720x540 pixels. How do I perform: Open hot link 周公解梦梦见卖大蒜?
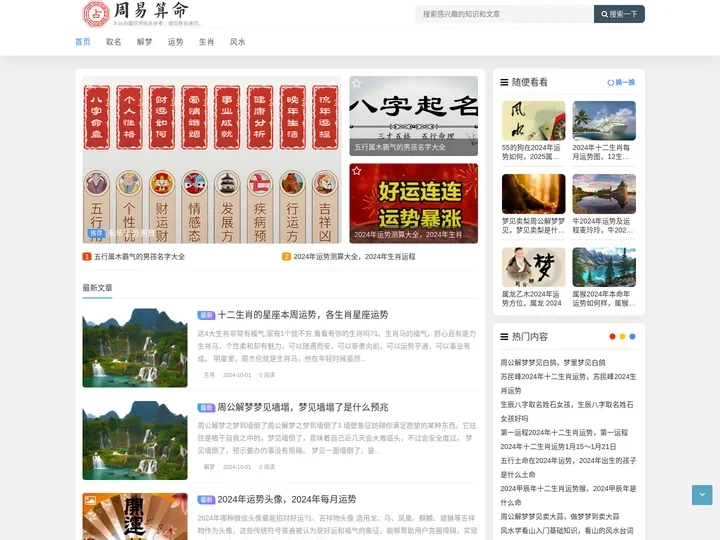coord(560,517)
